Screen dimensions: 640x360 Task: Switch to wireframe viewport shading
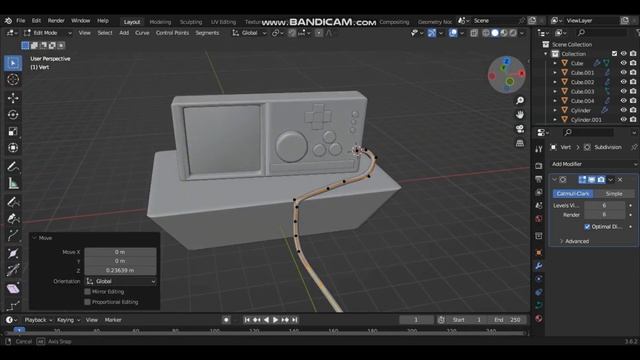[486, 33]
